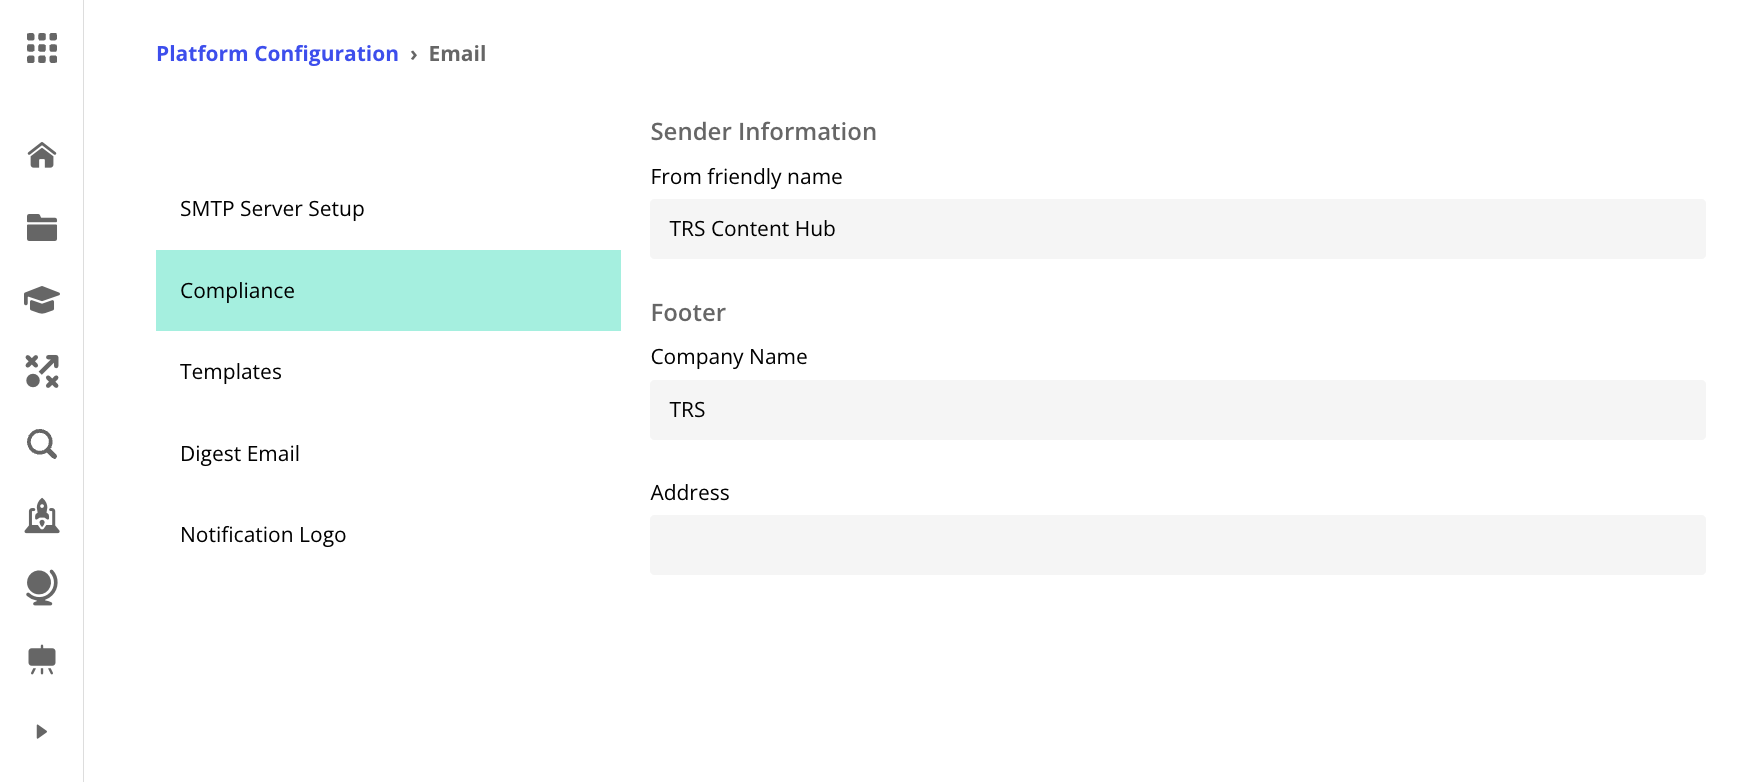Open the rocket launch icon

(42, 516)
